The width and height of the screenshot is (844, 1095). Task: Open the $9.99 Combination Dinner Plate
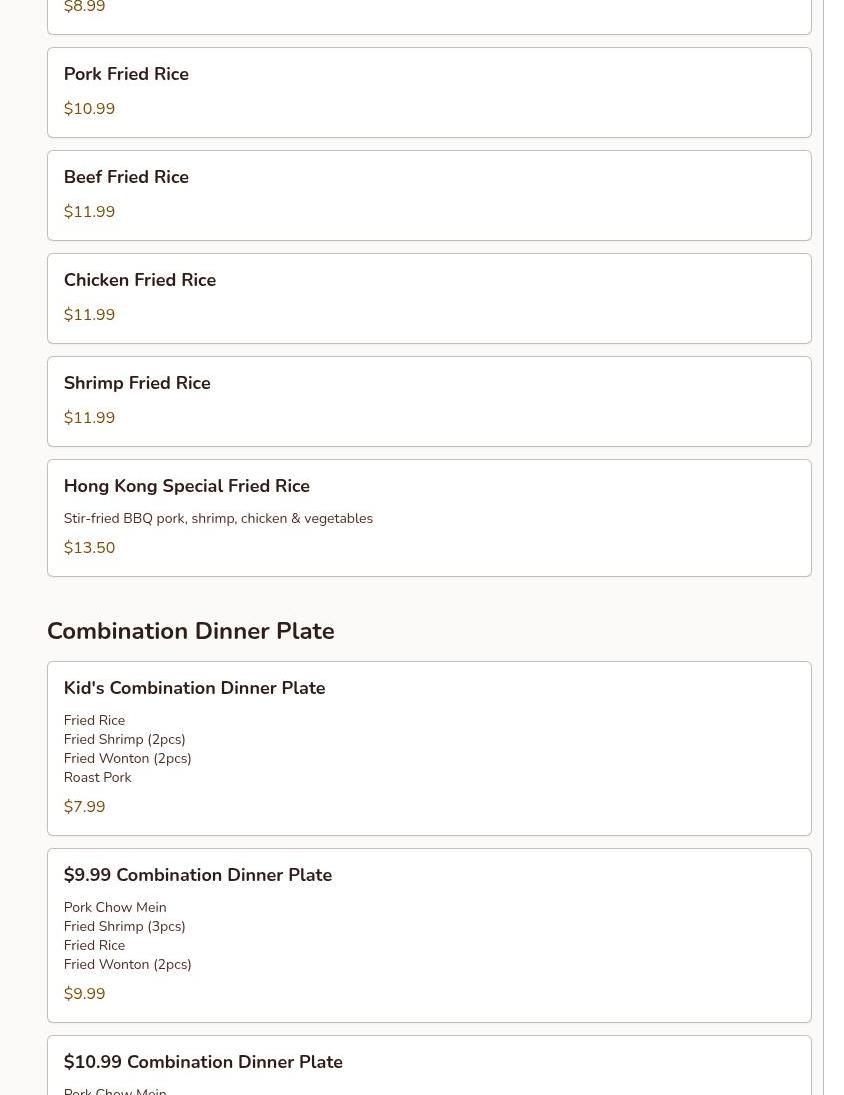click(429, 935)
